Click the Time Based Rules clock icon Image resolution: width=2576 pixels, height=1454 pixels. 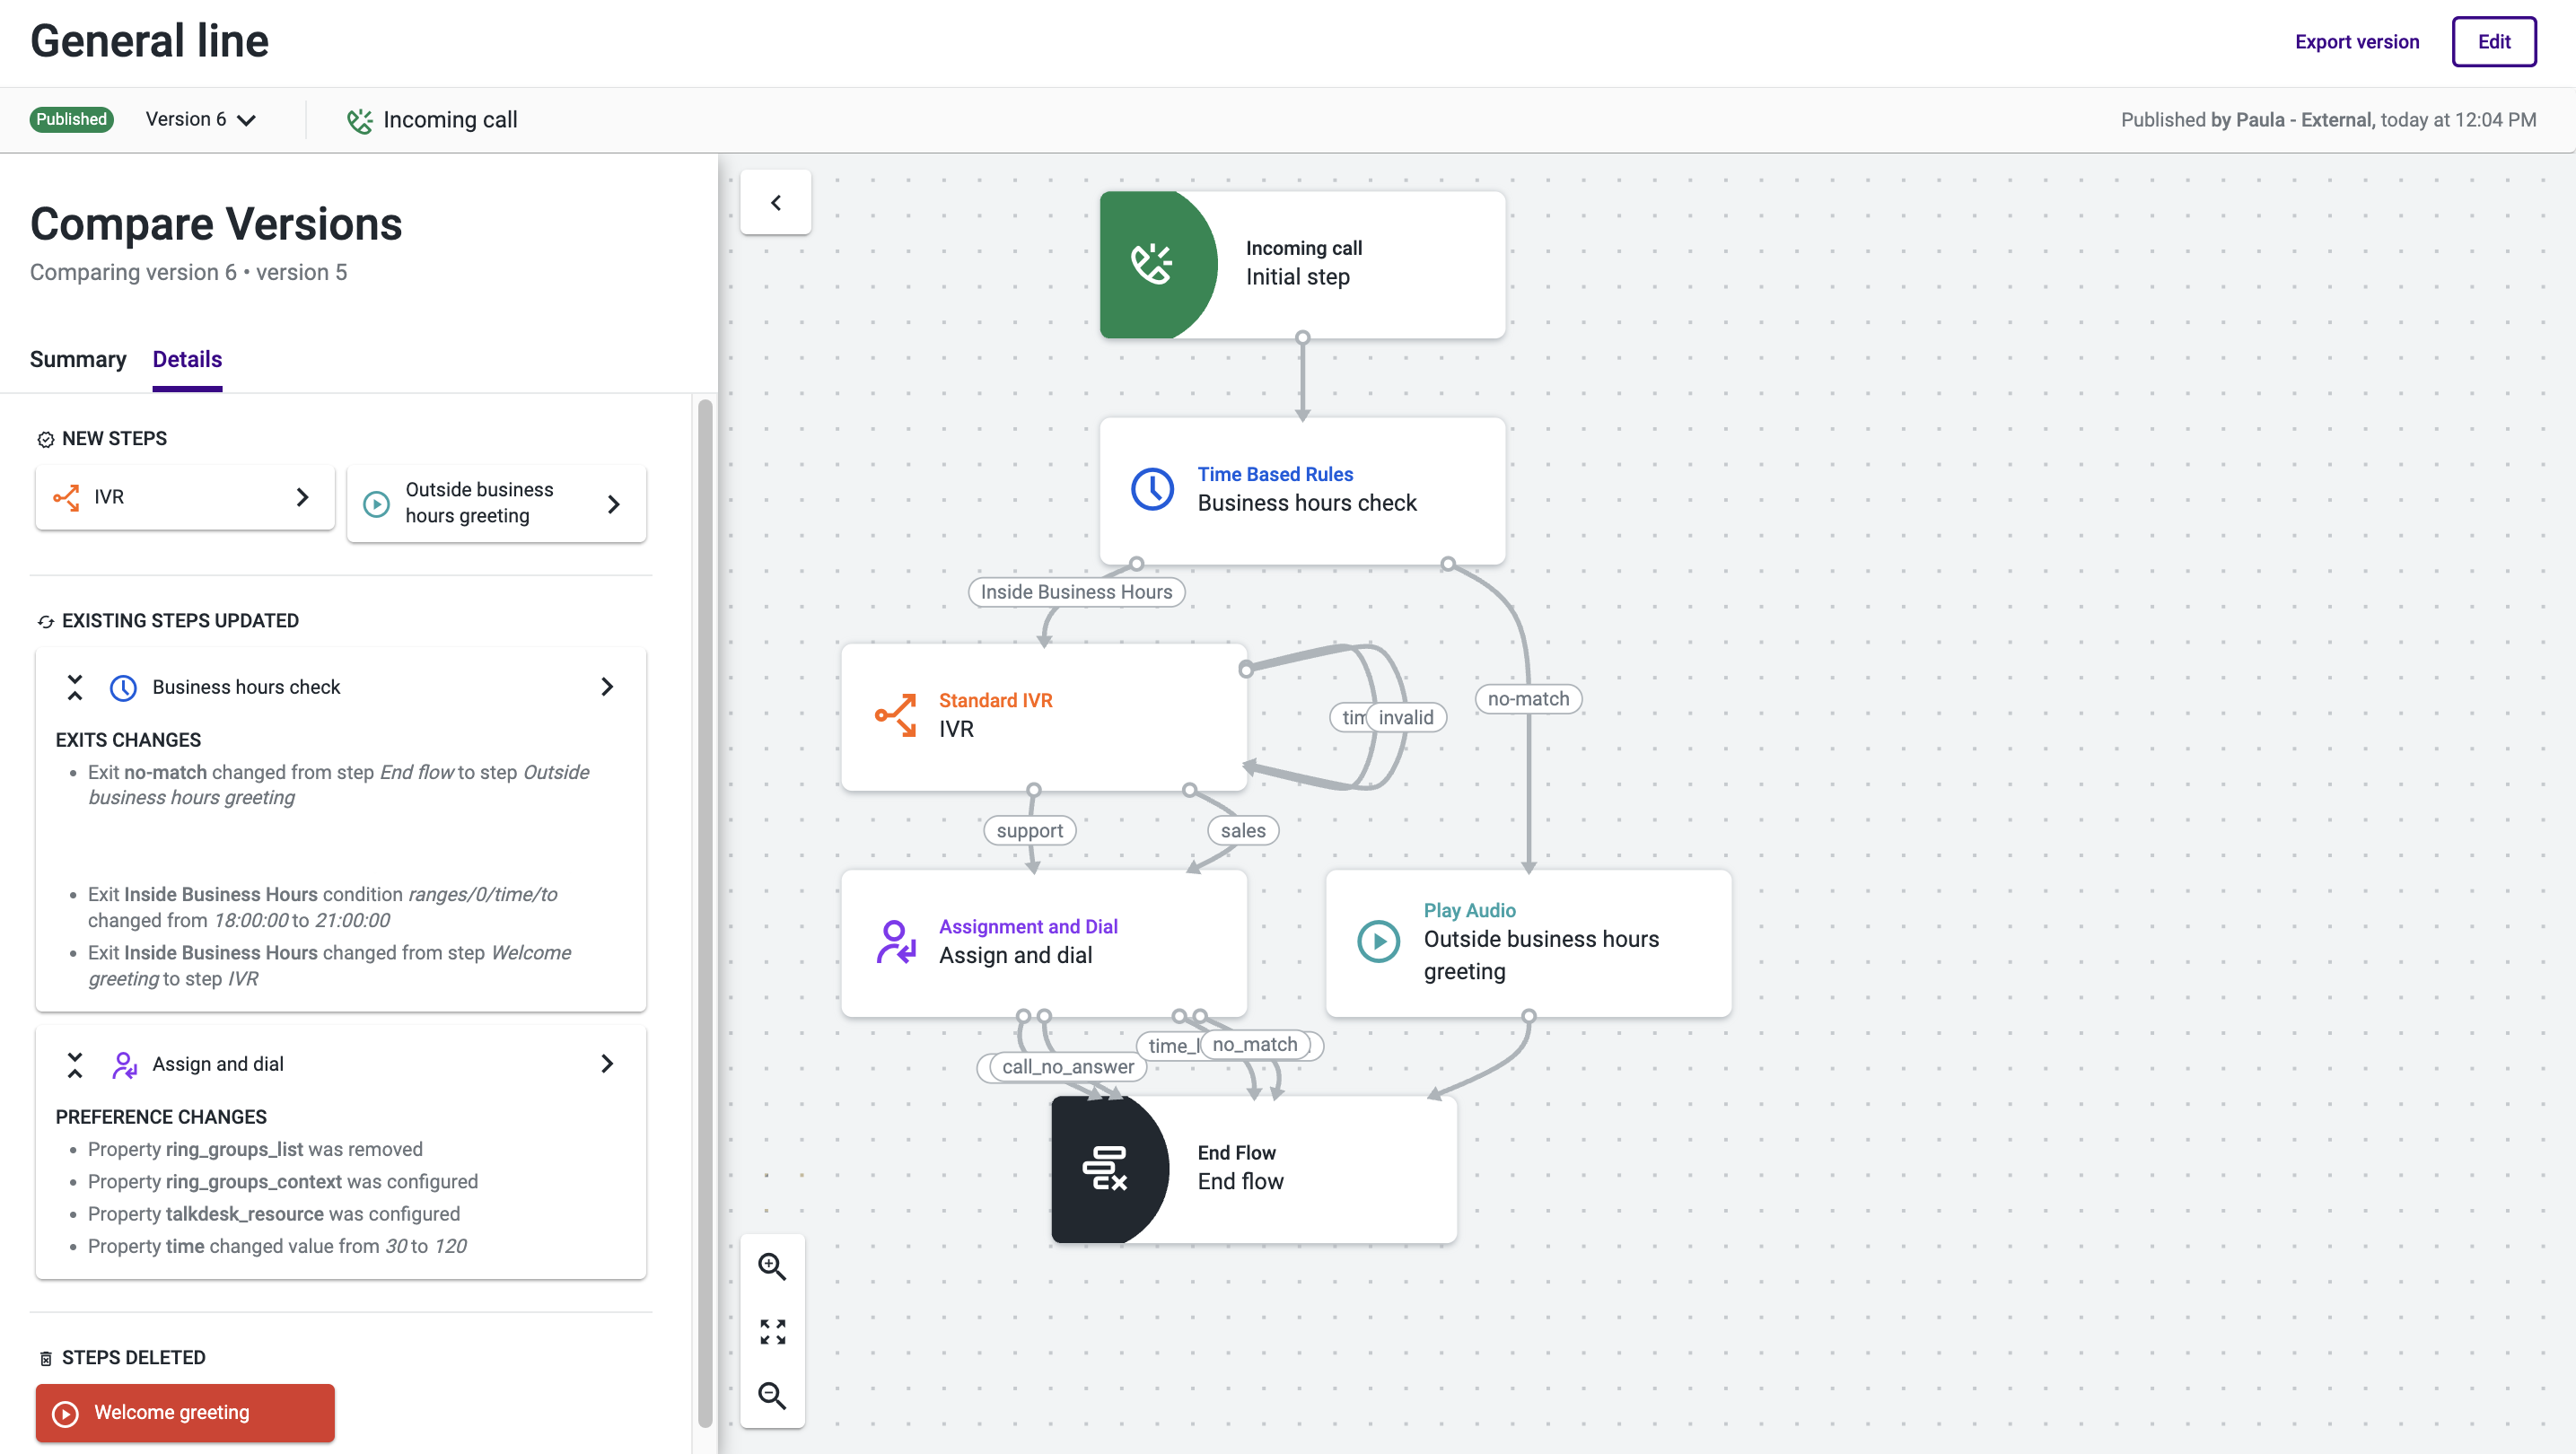pos(1152,489)
